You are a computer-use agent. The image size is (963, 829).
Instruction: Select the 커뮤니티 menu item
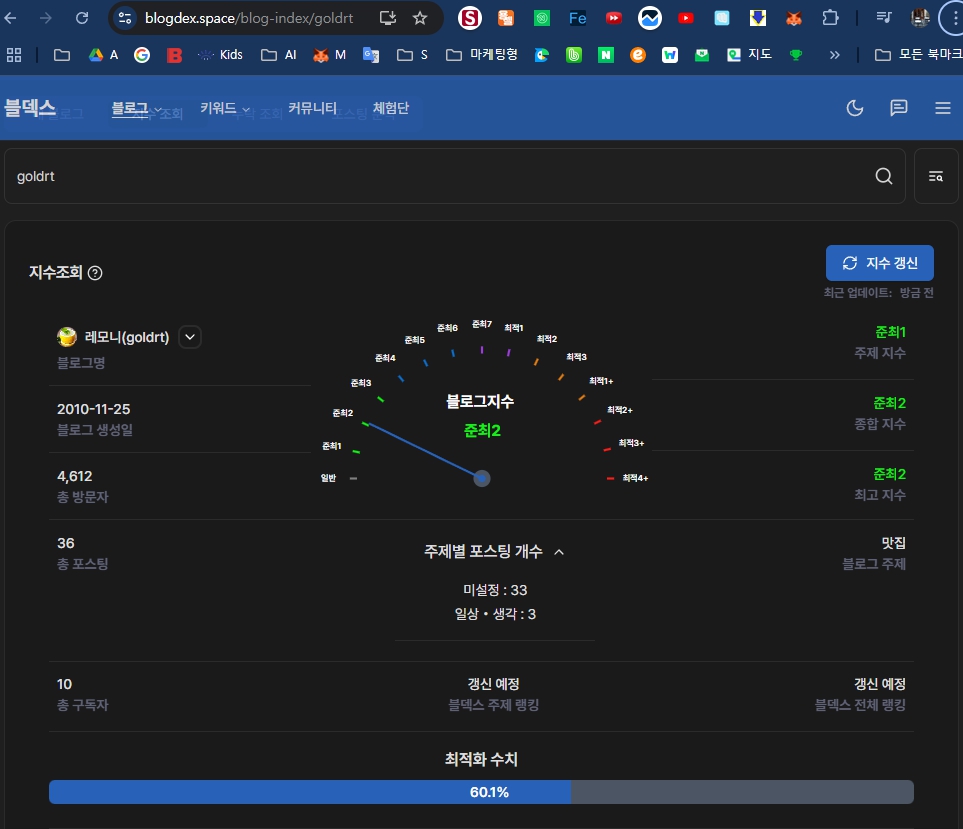(312, 108)
